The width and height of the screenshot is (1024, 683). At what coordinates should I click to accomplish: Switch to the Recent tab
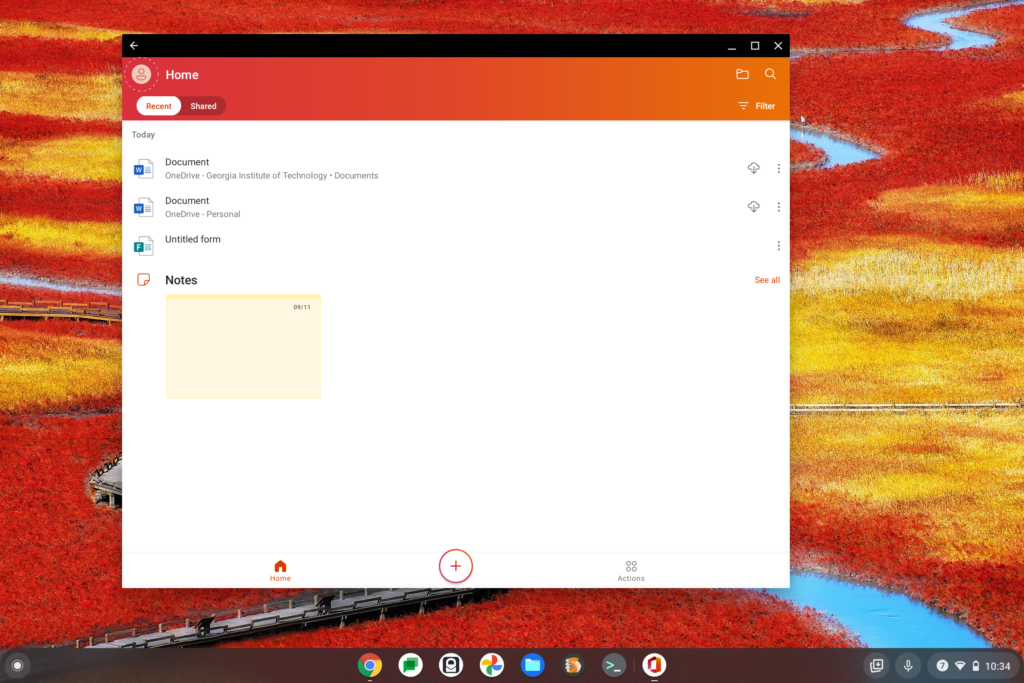click(159, 106)
